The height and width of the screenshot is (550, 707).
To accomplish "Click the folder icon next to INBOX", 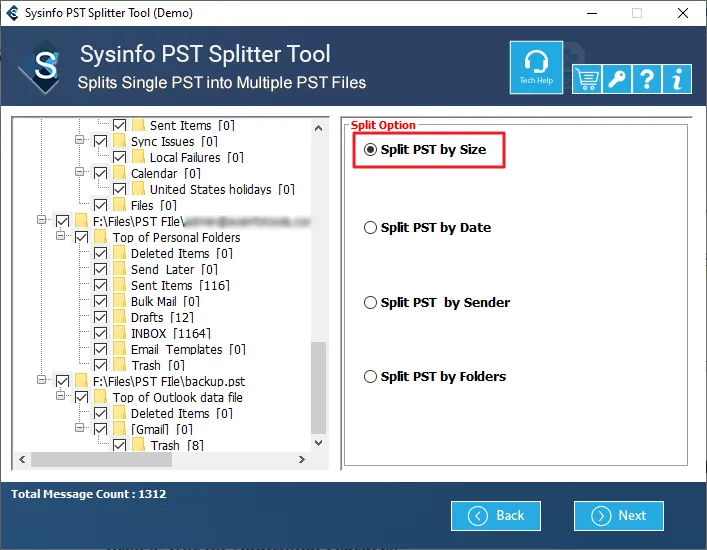I will [119, 334].
